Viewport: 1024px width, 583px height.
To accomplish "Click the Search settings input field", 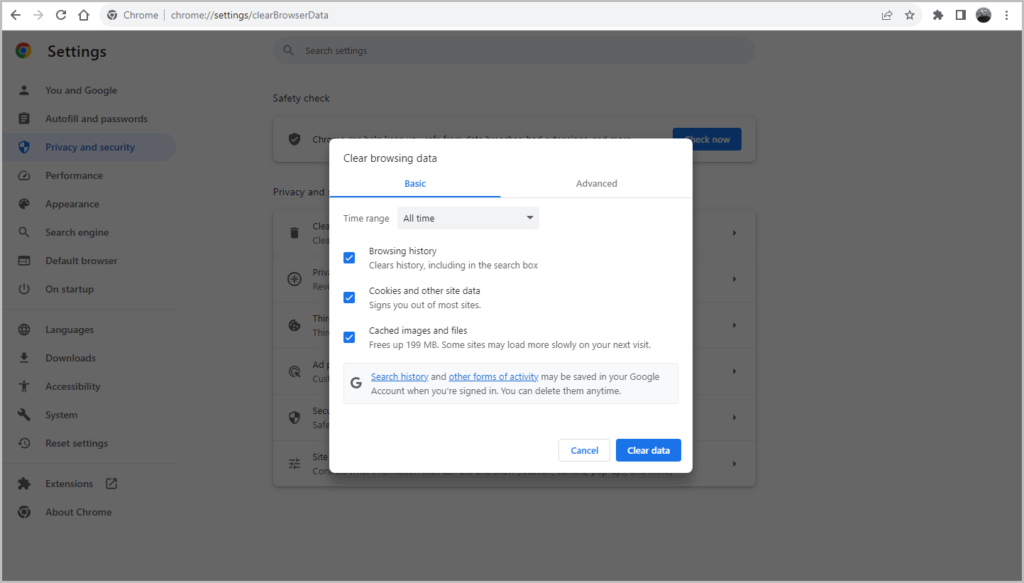I will pos(514,50).
